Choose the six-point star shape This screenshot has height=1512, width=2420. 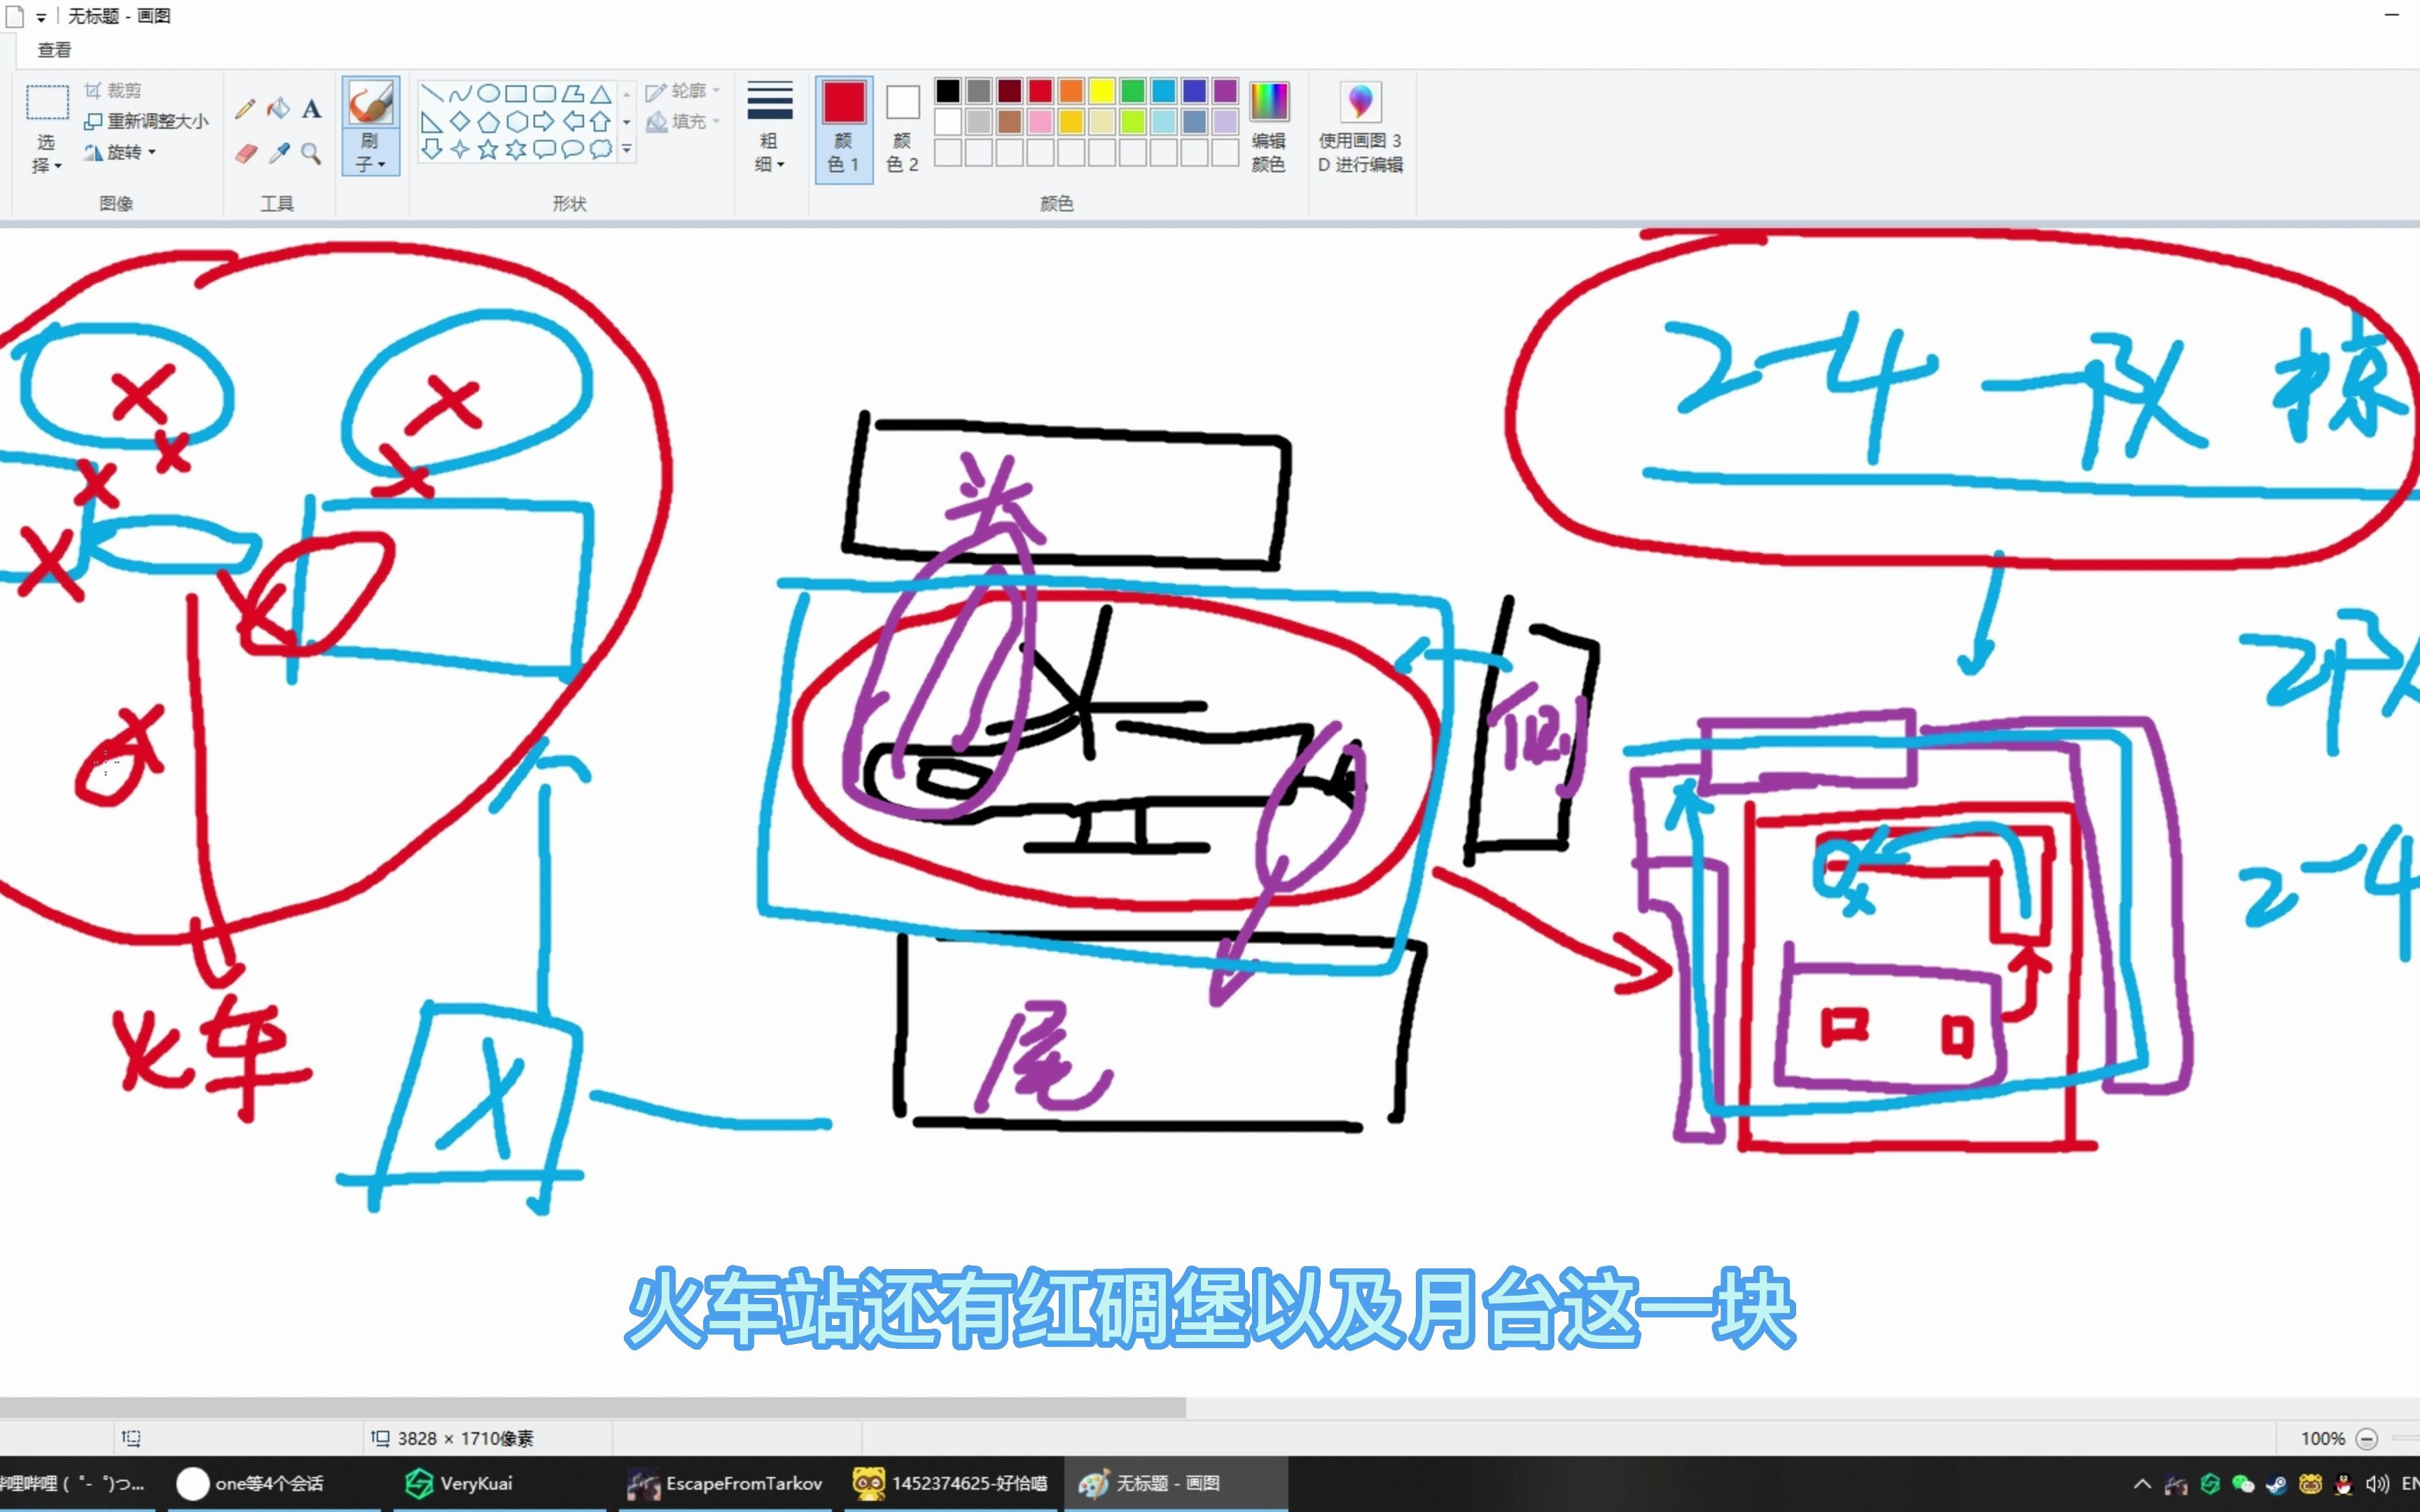point(516,149)
